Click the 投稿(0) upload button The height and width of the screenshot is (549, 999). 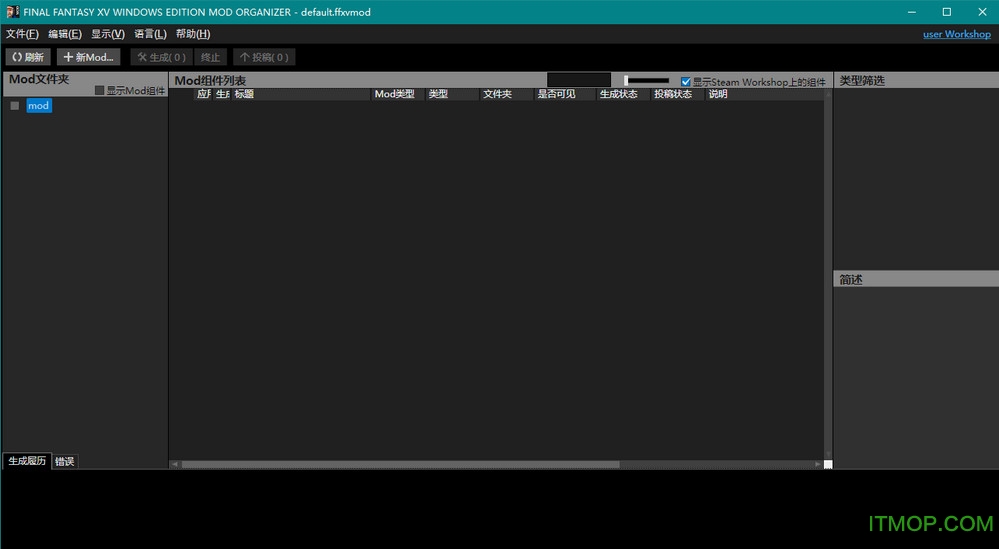[264, 57]
